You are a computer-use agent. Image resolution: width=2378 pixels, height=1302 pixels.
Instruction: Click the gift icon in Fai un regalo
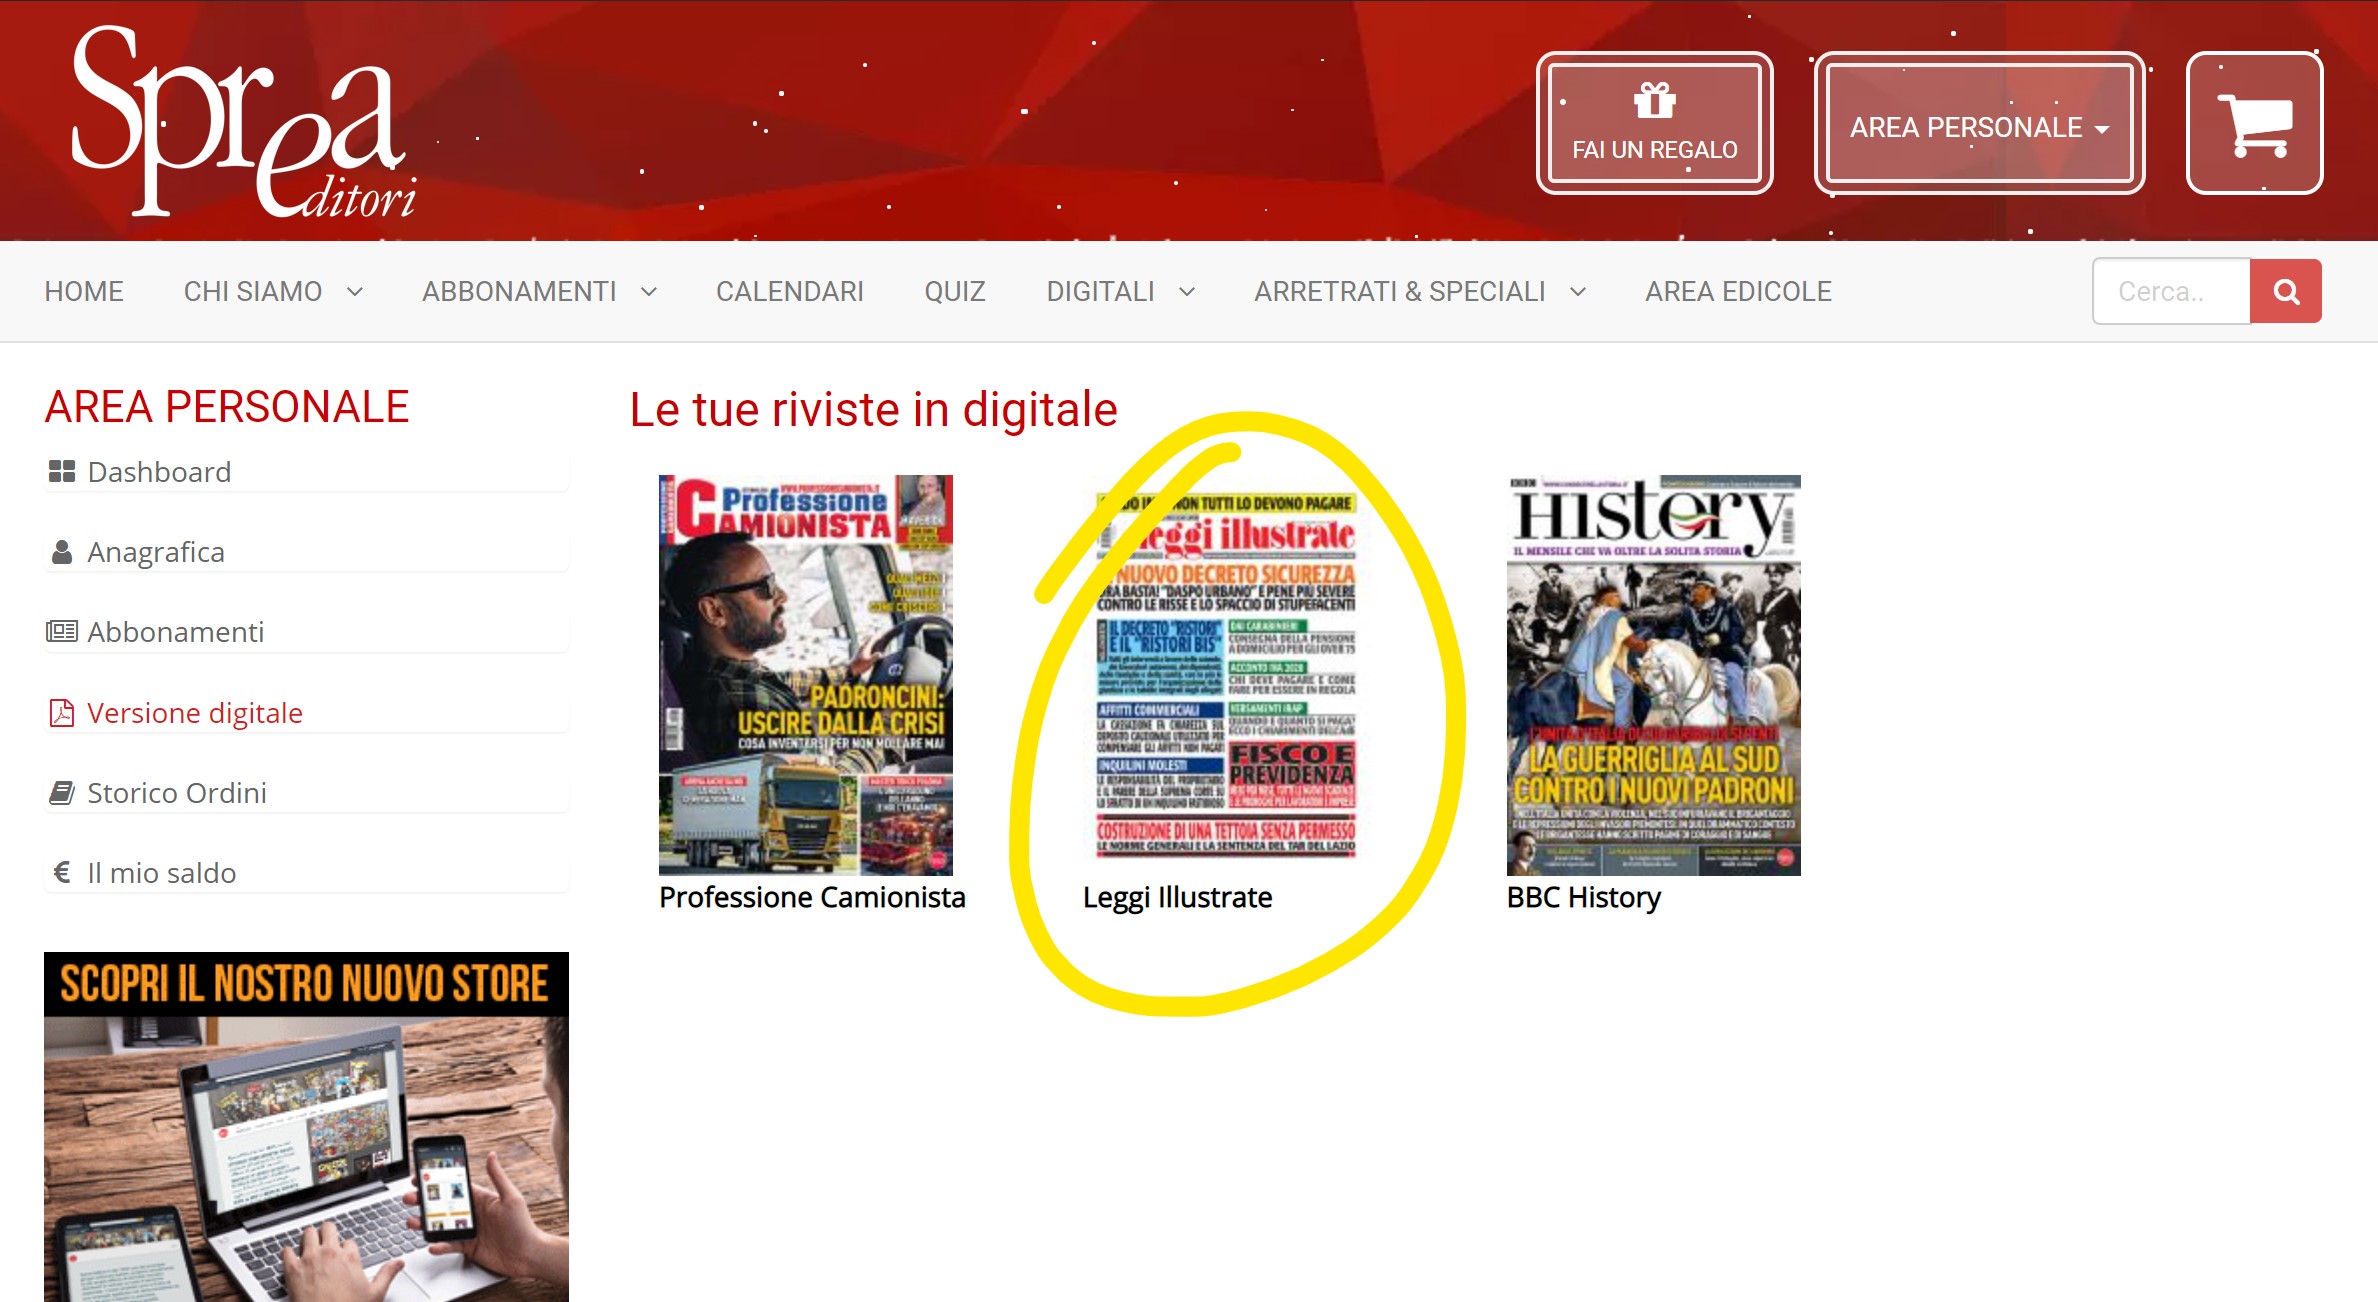click(x=1654, y=101)
